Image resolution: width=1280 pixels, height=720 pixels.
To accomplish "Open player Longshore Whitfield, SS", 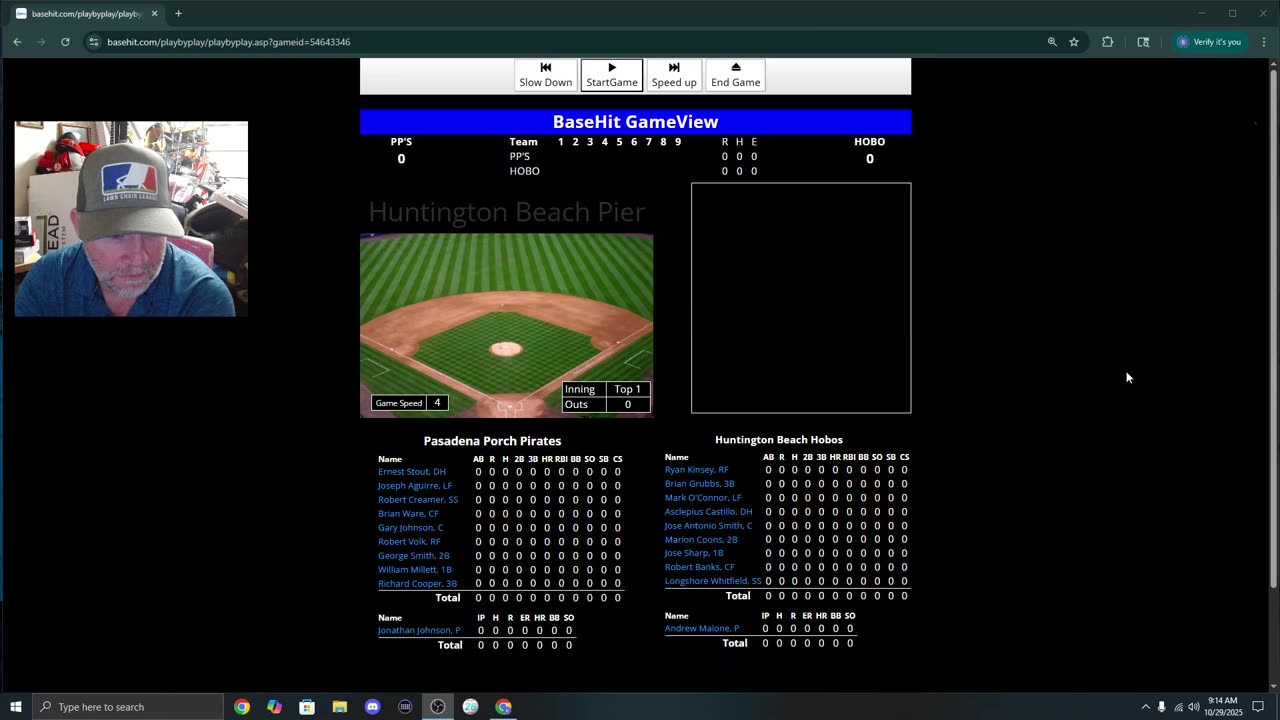I will pyautogui.click(x=713, y=581).
